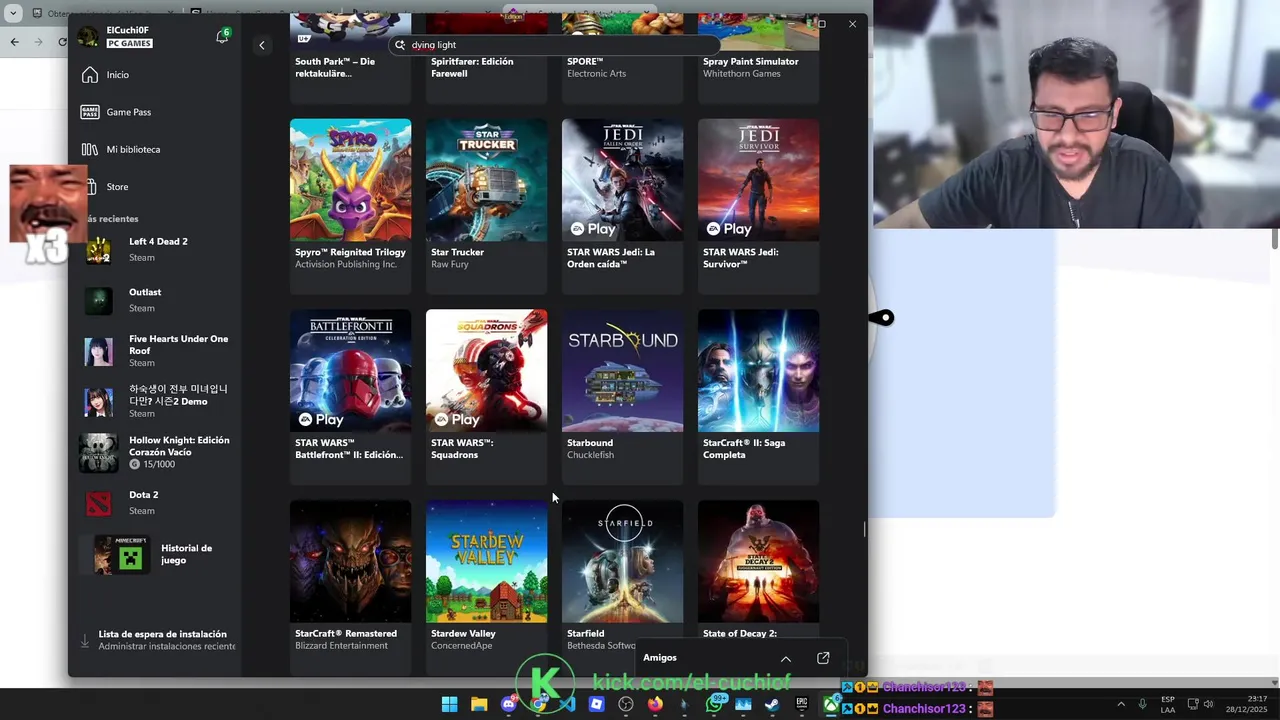Open Epic Games Launcher from taskbar

coord(802,704)
